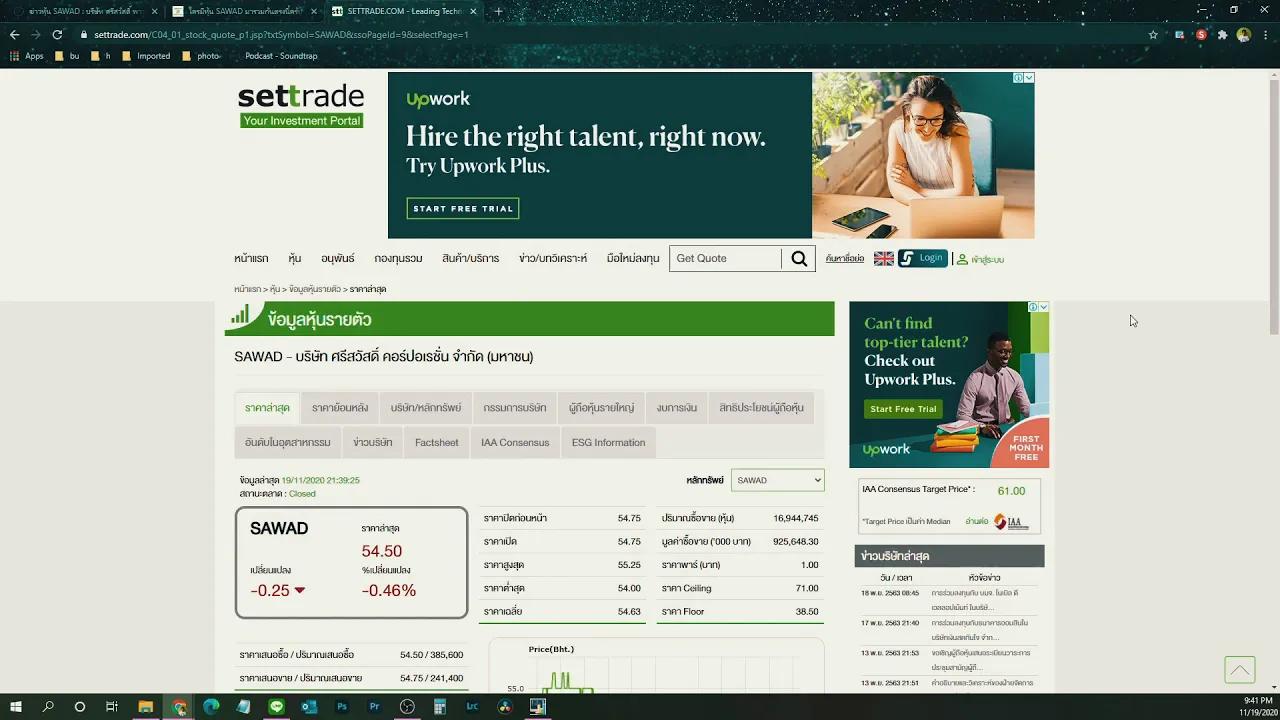Click เข้าสู่ระบบ sign-in link

[x=980, y=259]
